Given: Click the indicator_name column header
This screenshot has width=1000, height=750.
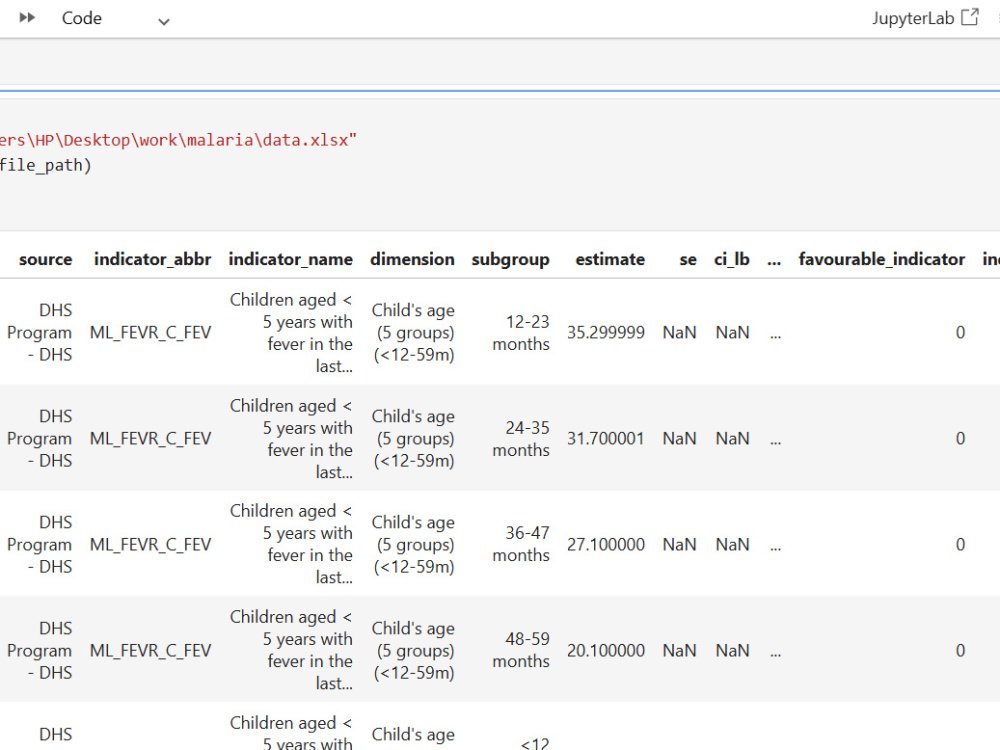Looking at the screenshot, I should point(291,260).
